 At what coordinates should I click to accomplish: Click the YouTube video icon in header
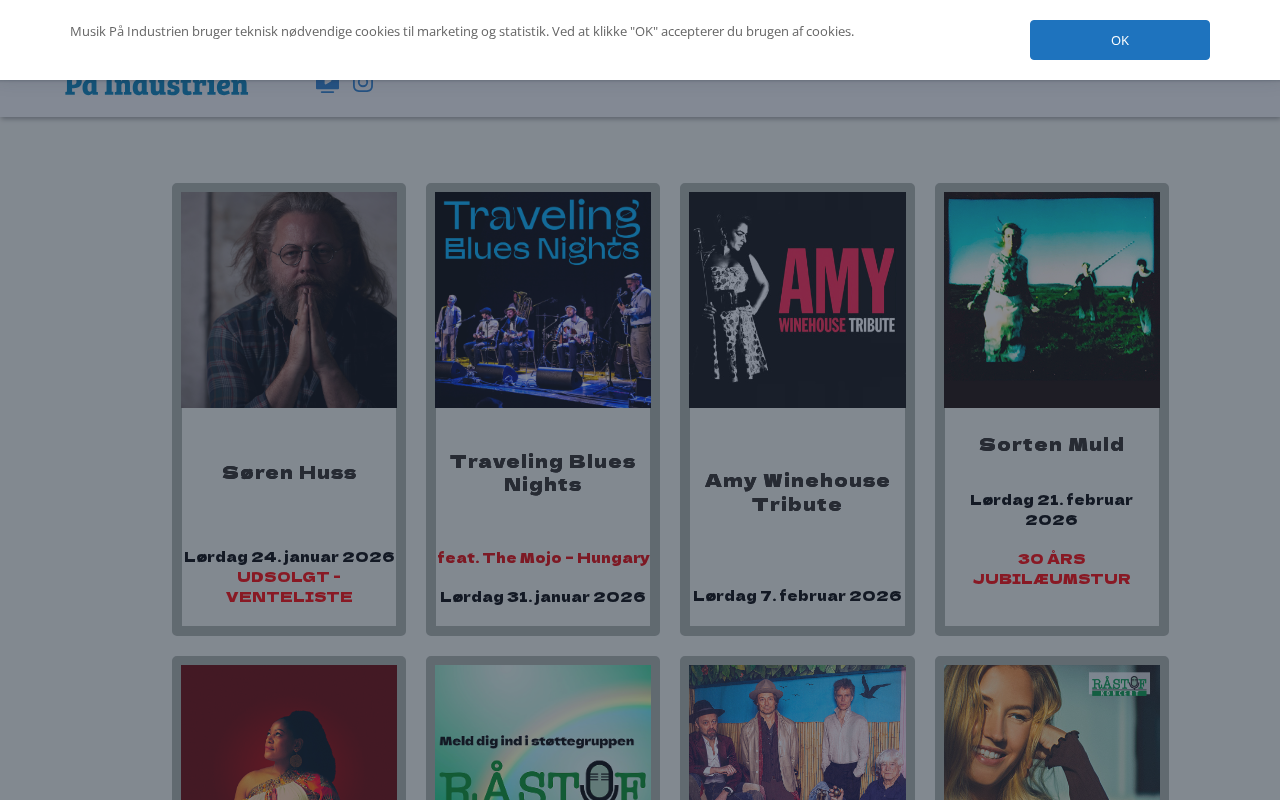tap(327, 84)
